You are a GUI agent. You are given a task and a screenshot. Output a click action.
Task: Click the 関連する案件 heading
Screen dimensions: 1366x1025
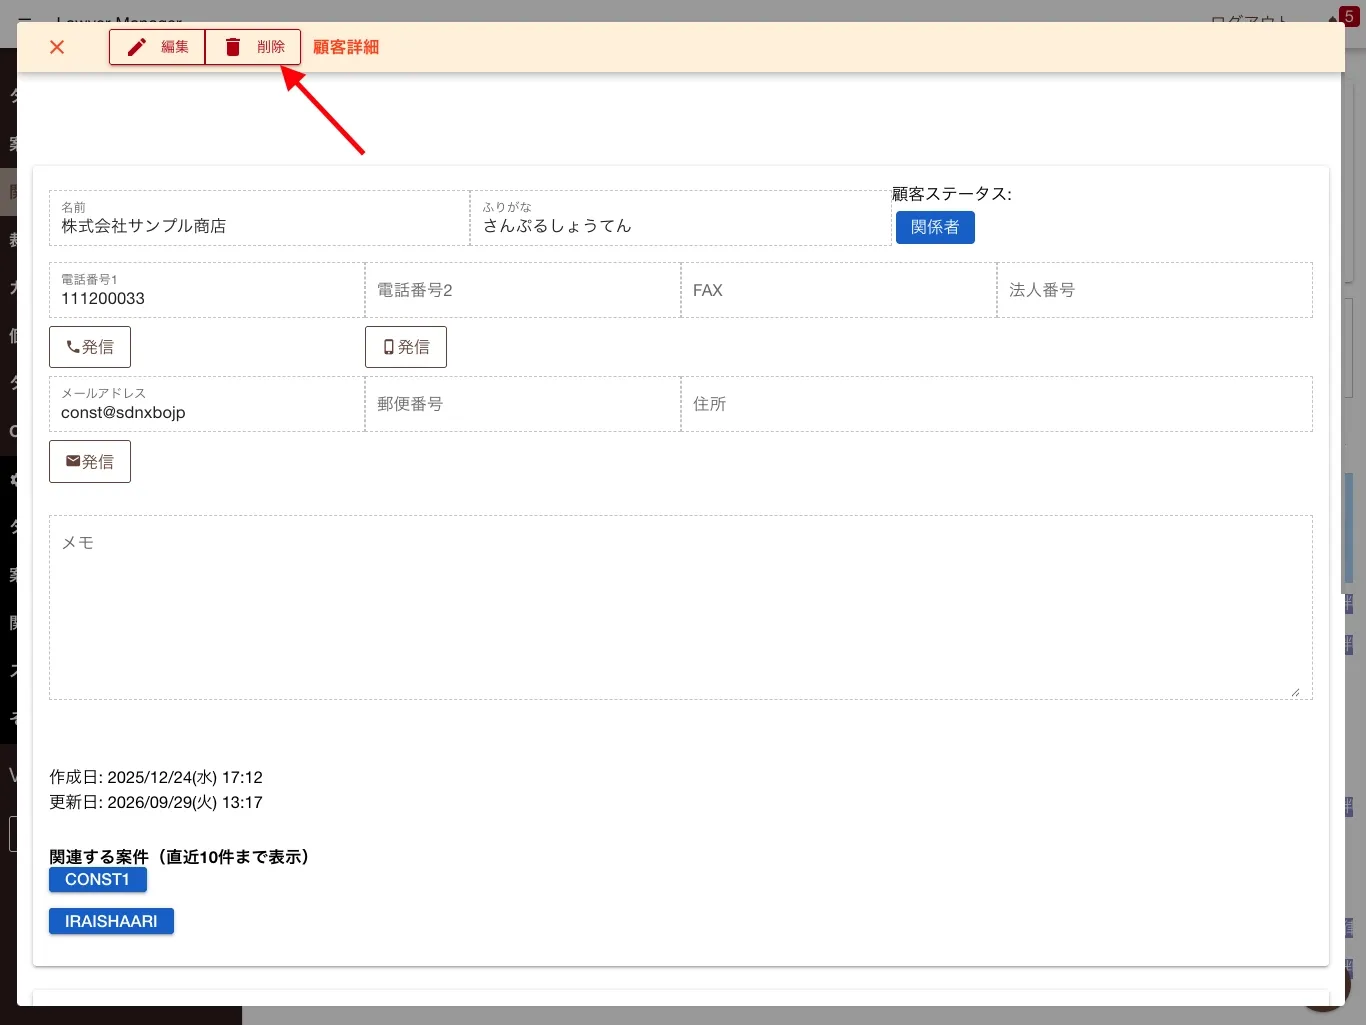pos(181,856)
